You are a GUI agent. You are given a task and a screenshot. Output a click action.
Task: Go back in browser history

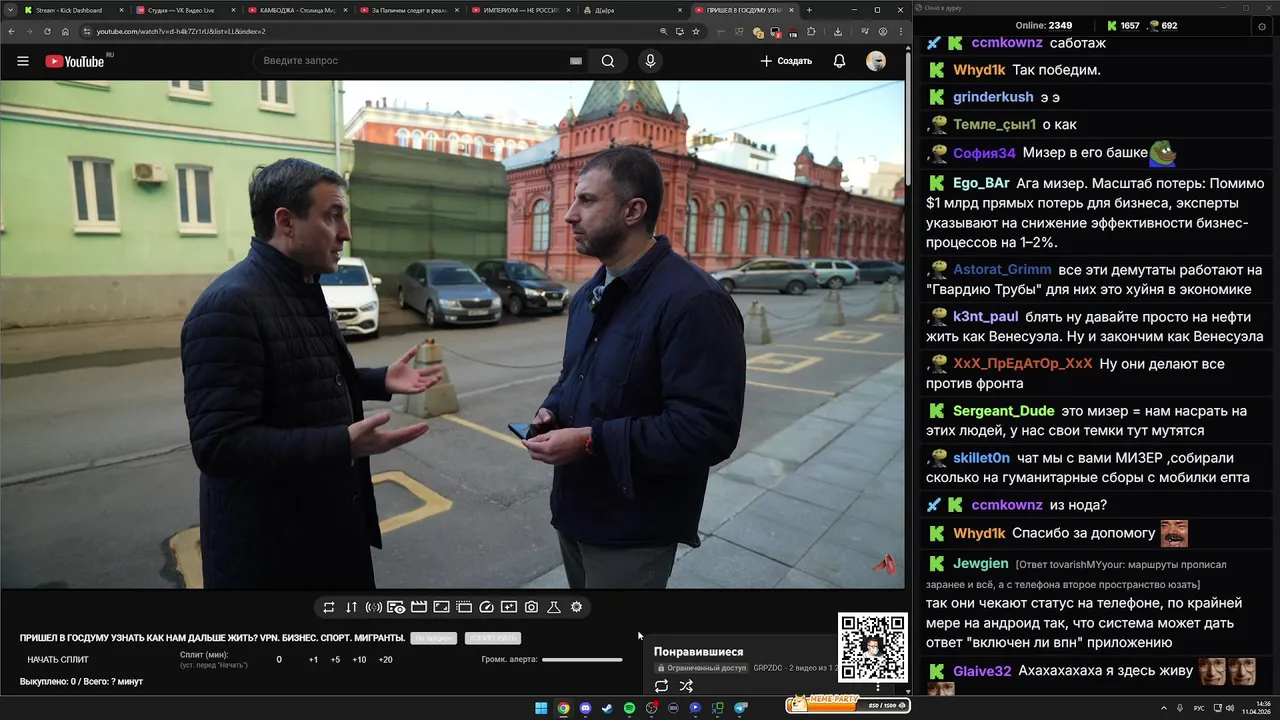point(13,31)
